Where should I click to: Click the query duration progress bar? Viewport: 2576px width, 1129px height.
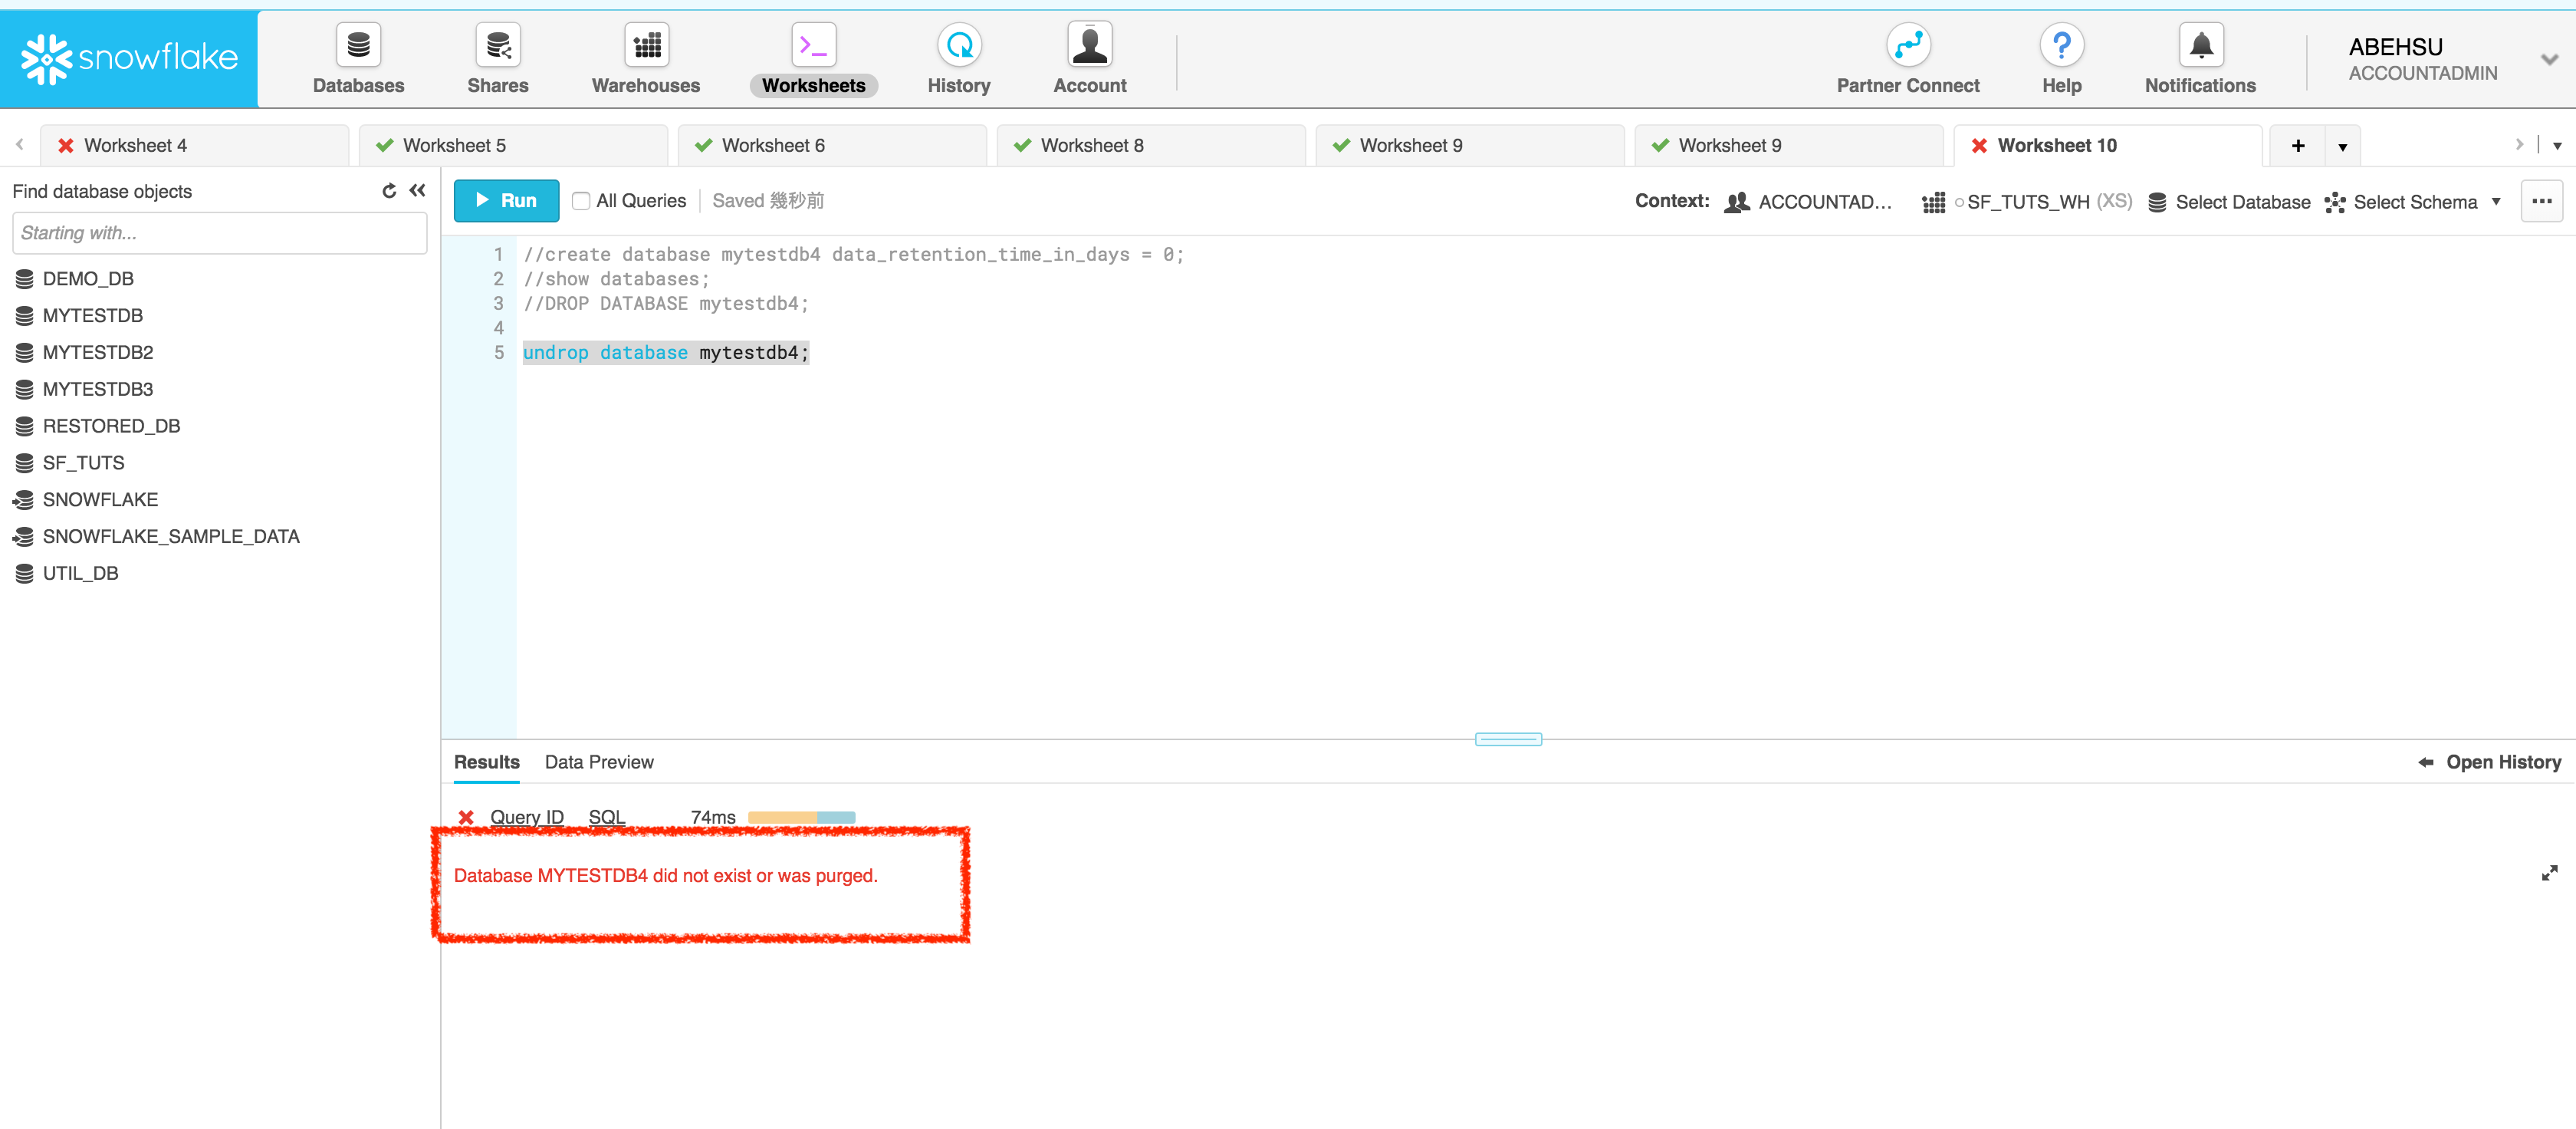[801, 818]
